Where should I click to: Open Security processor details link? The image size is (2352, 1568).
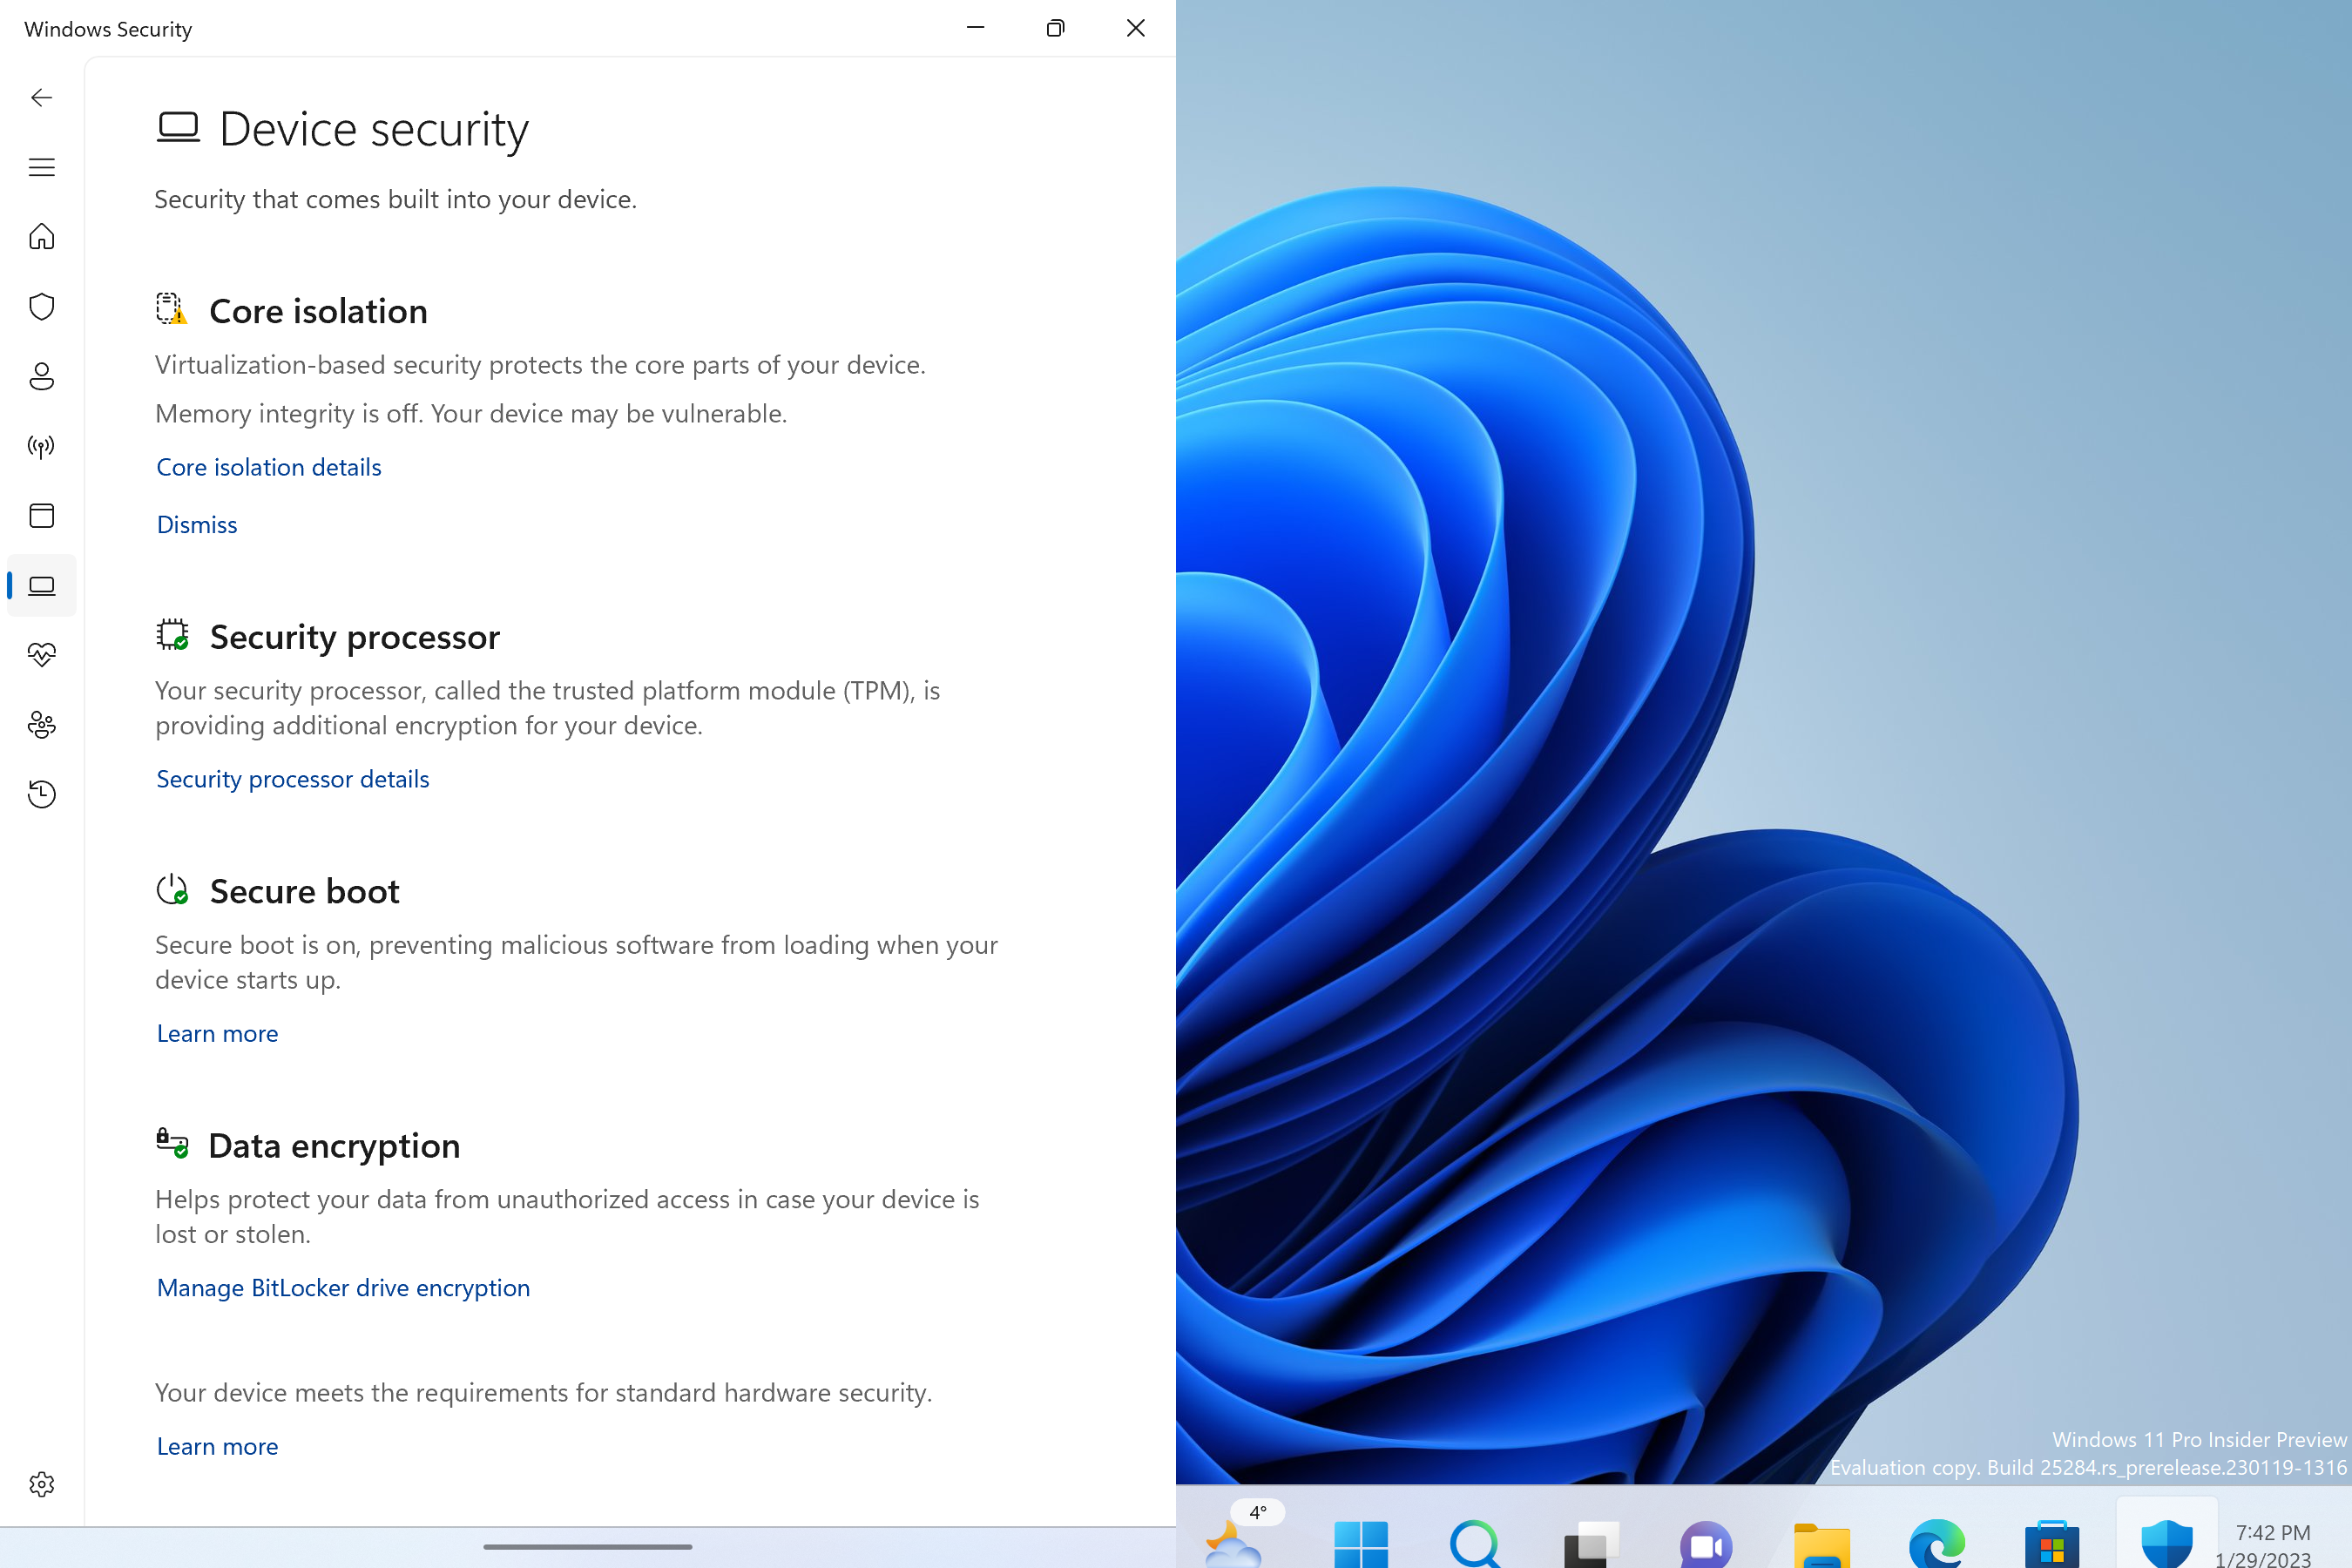[x=292, y=779]
